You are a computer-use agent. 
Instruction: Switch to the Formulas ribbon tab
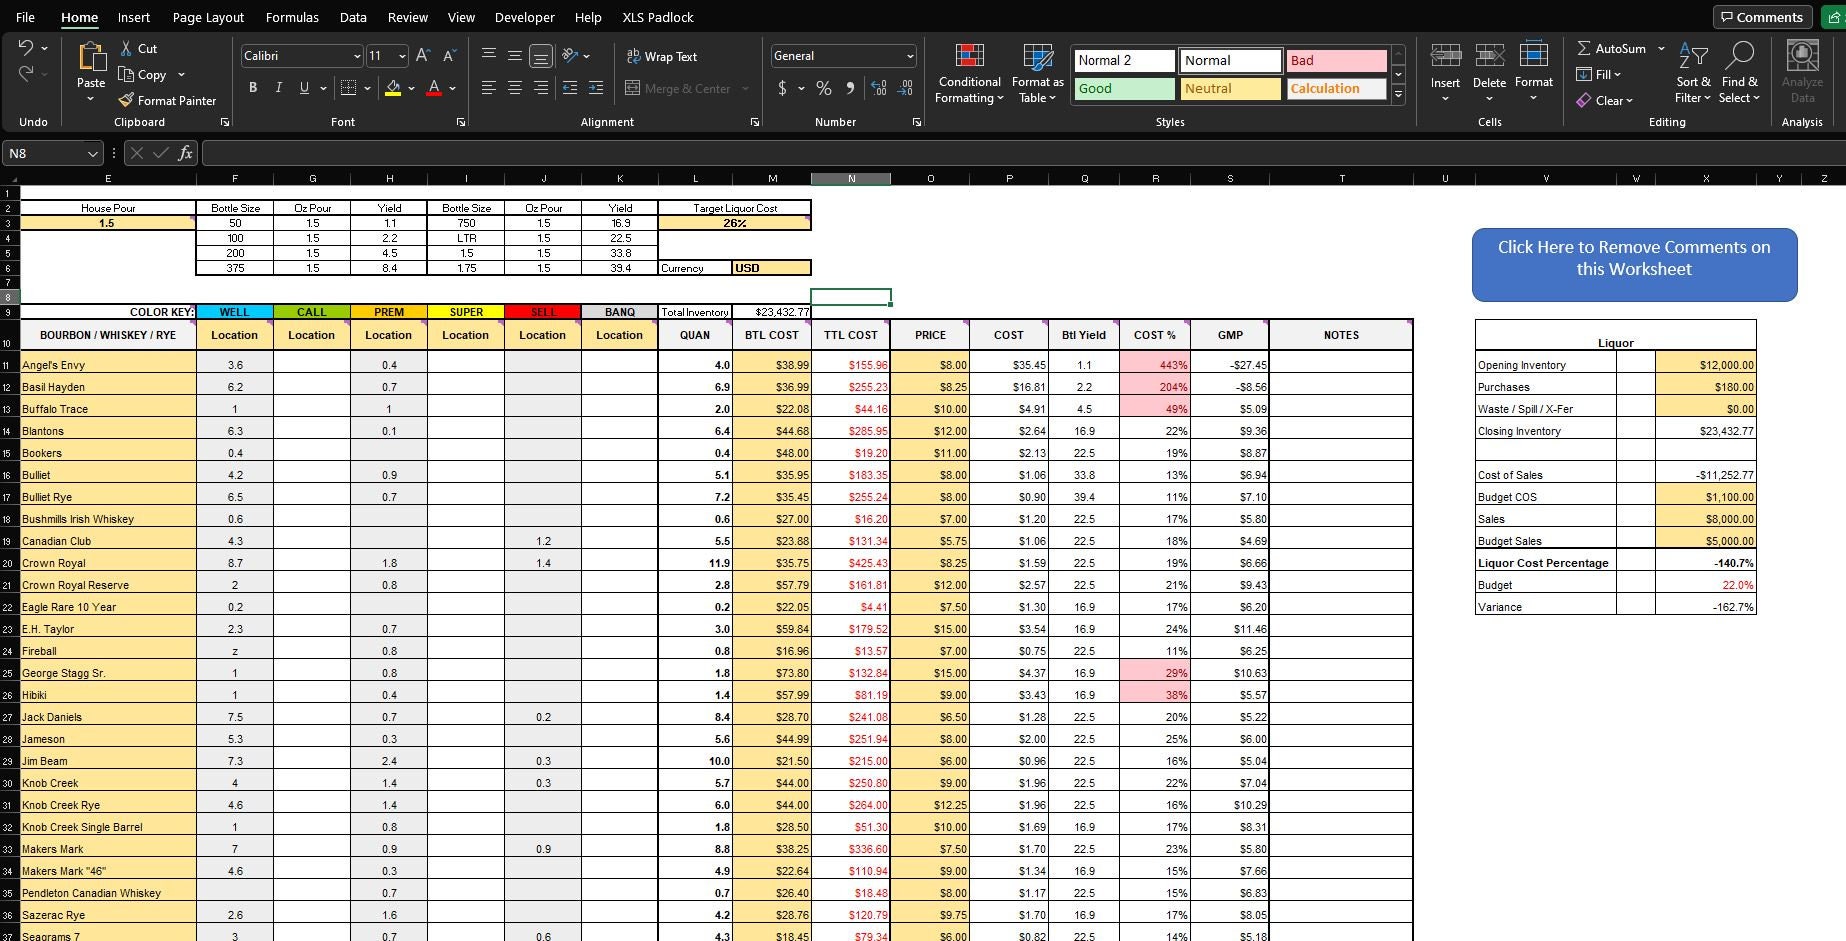[291, 17]
